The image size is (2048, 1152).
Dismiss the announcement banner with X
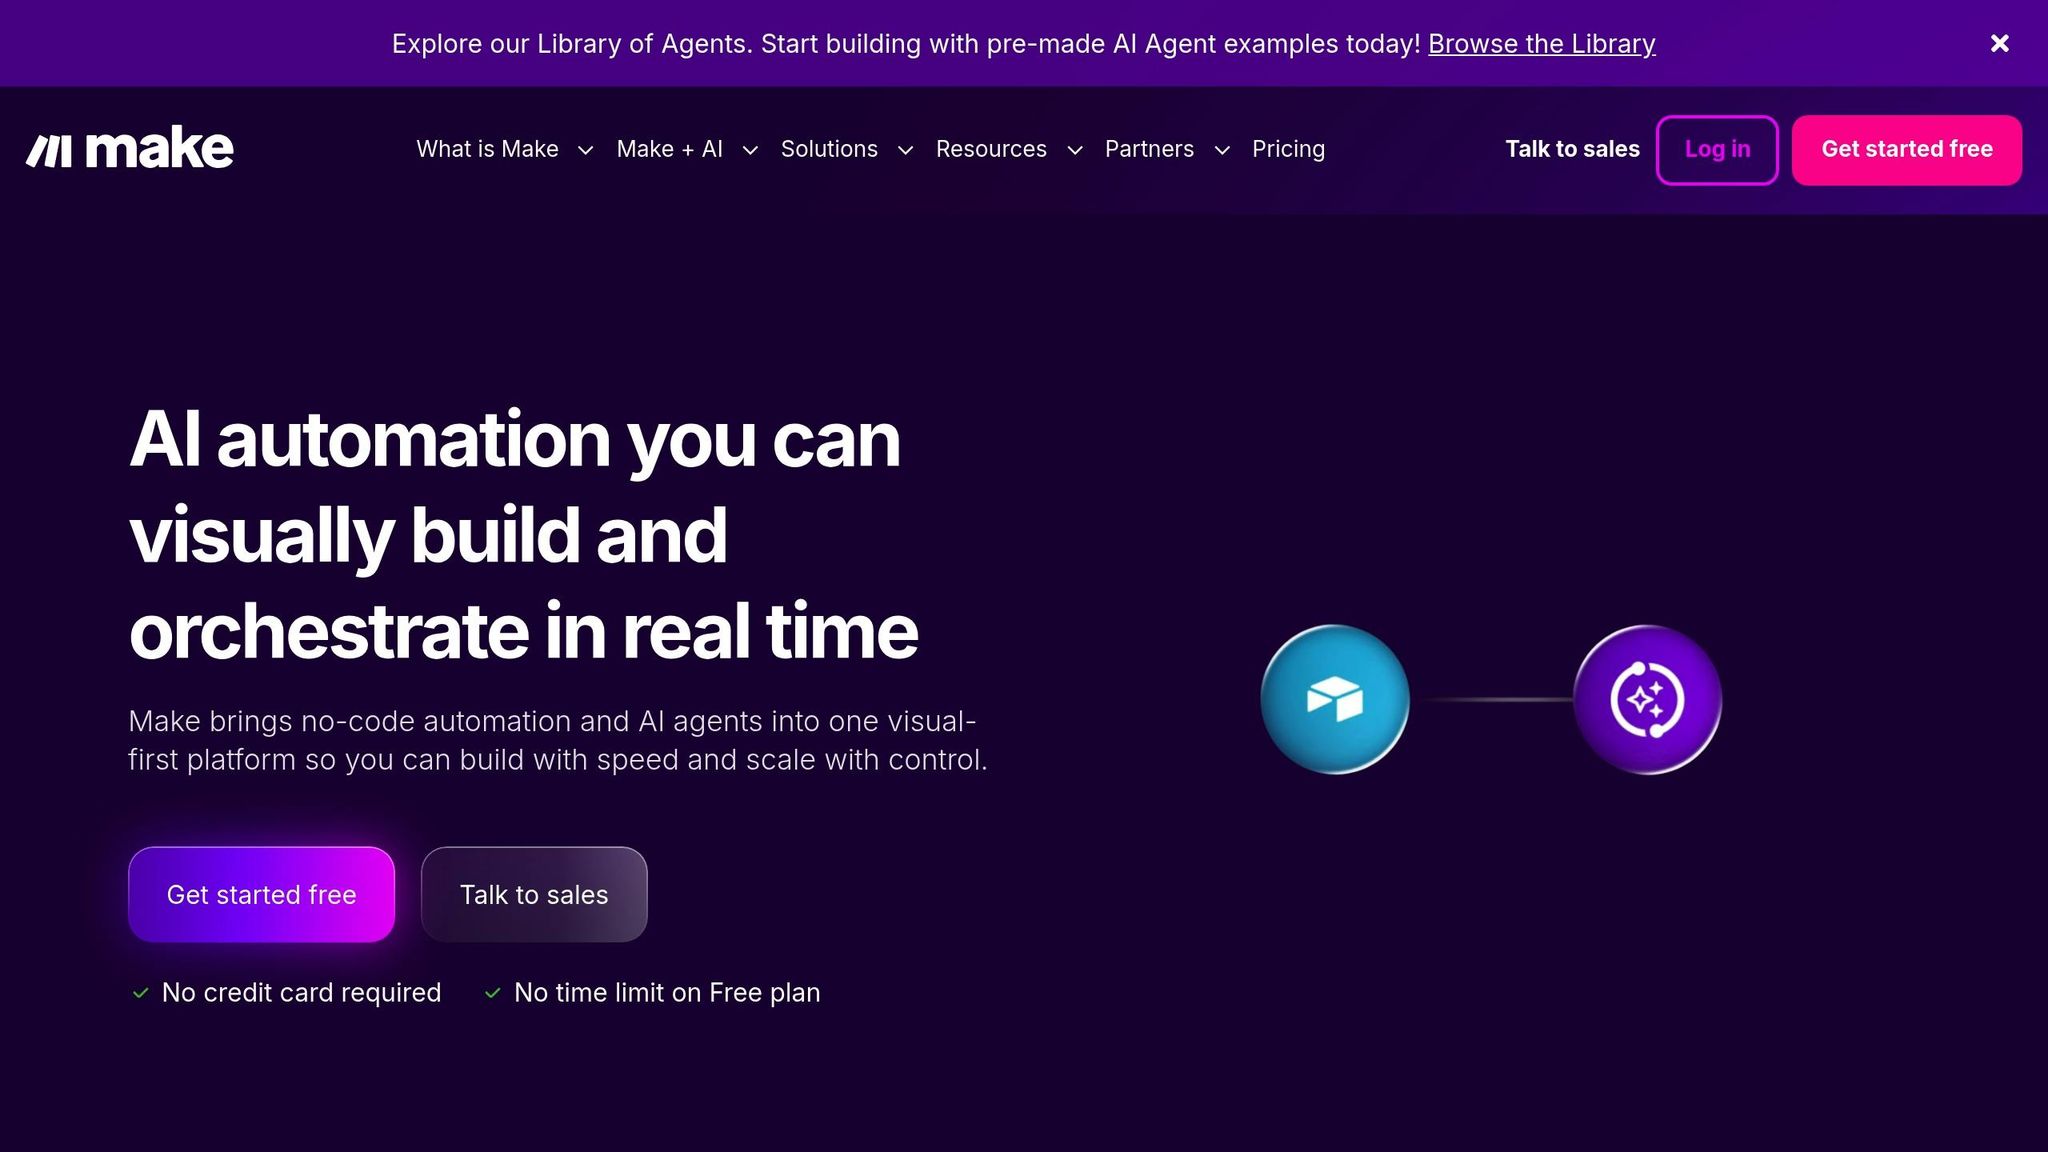click(x=1999, y=43)
